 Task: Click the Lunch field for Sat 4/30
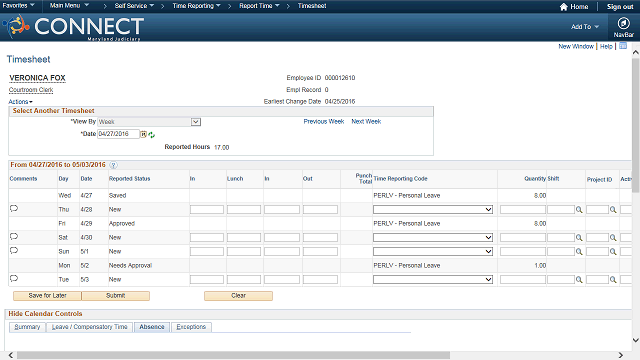pos(244,237)
